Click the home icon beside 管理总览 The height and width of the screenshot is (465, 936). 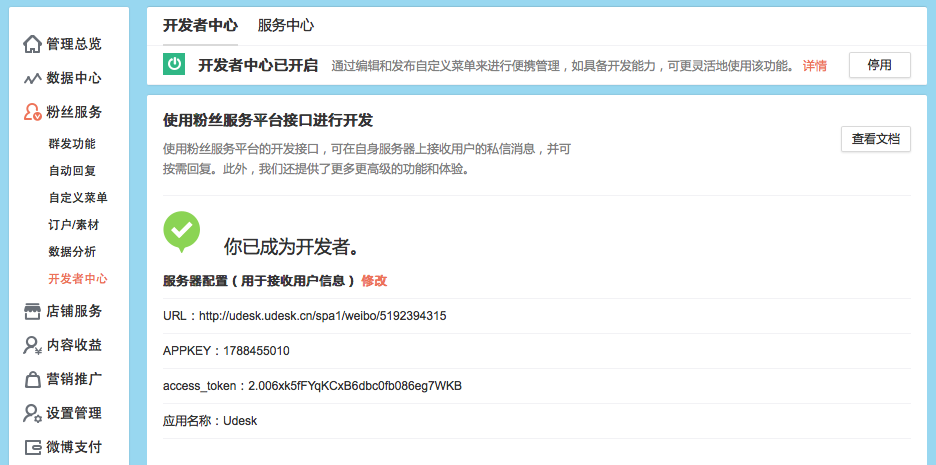pyautogui.click(x=33, y=44)
